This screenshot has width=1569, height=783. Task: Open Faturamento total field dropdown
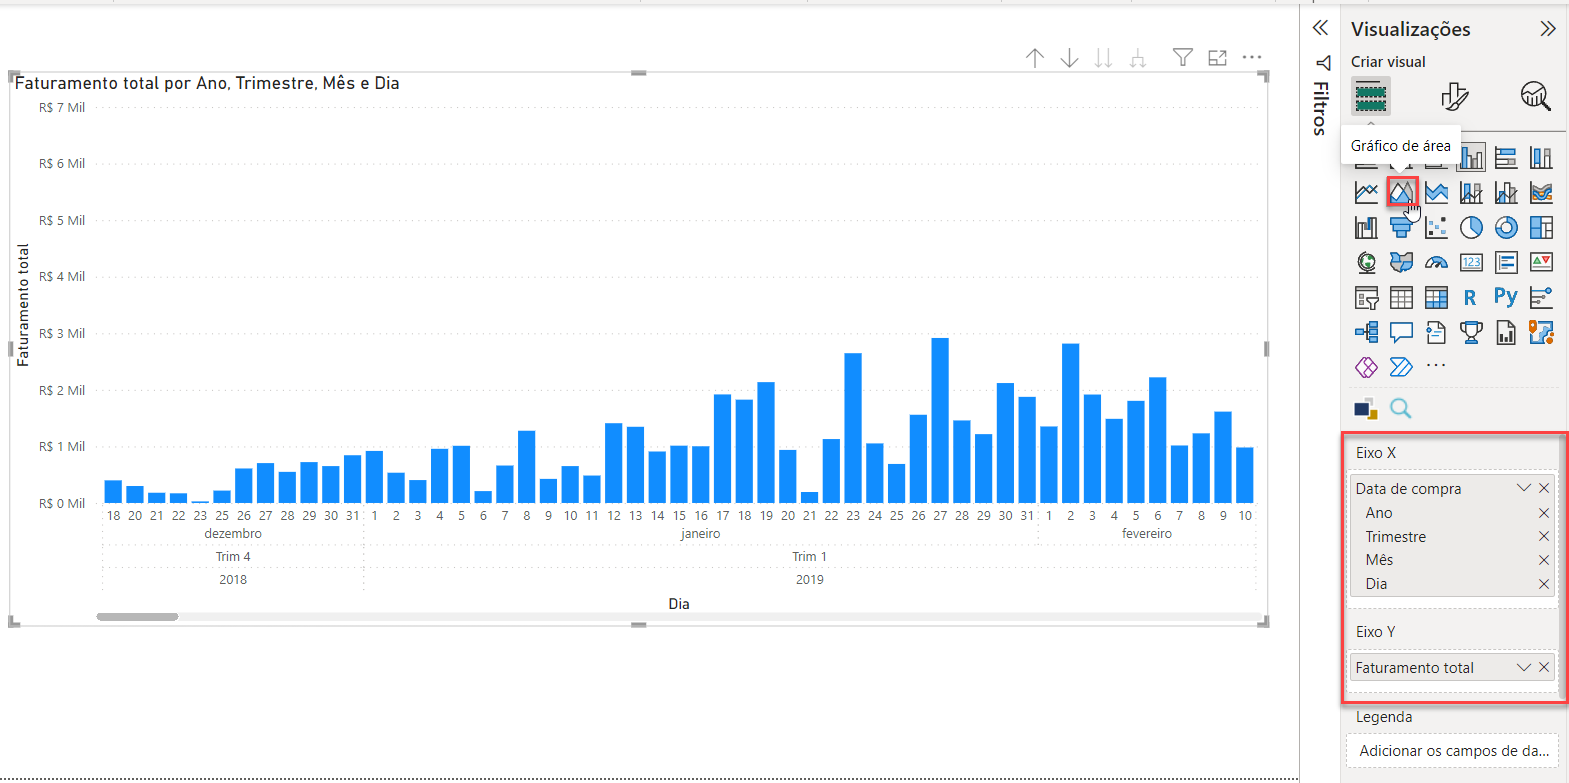pyautogui.click(x=1524, y=667)
